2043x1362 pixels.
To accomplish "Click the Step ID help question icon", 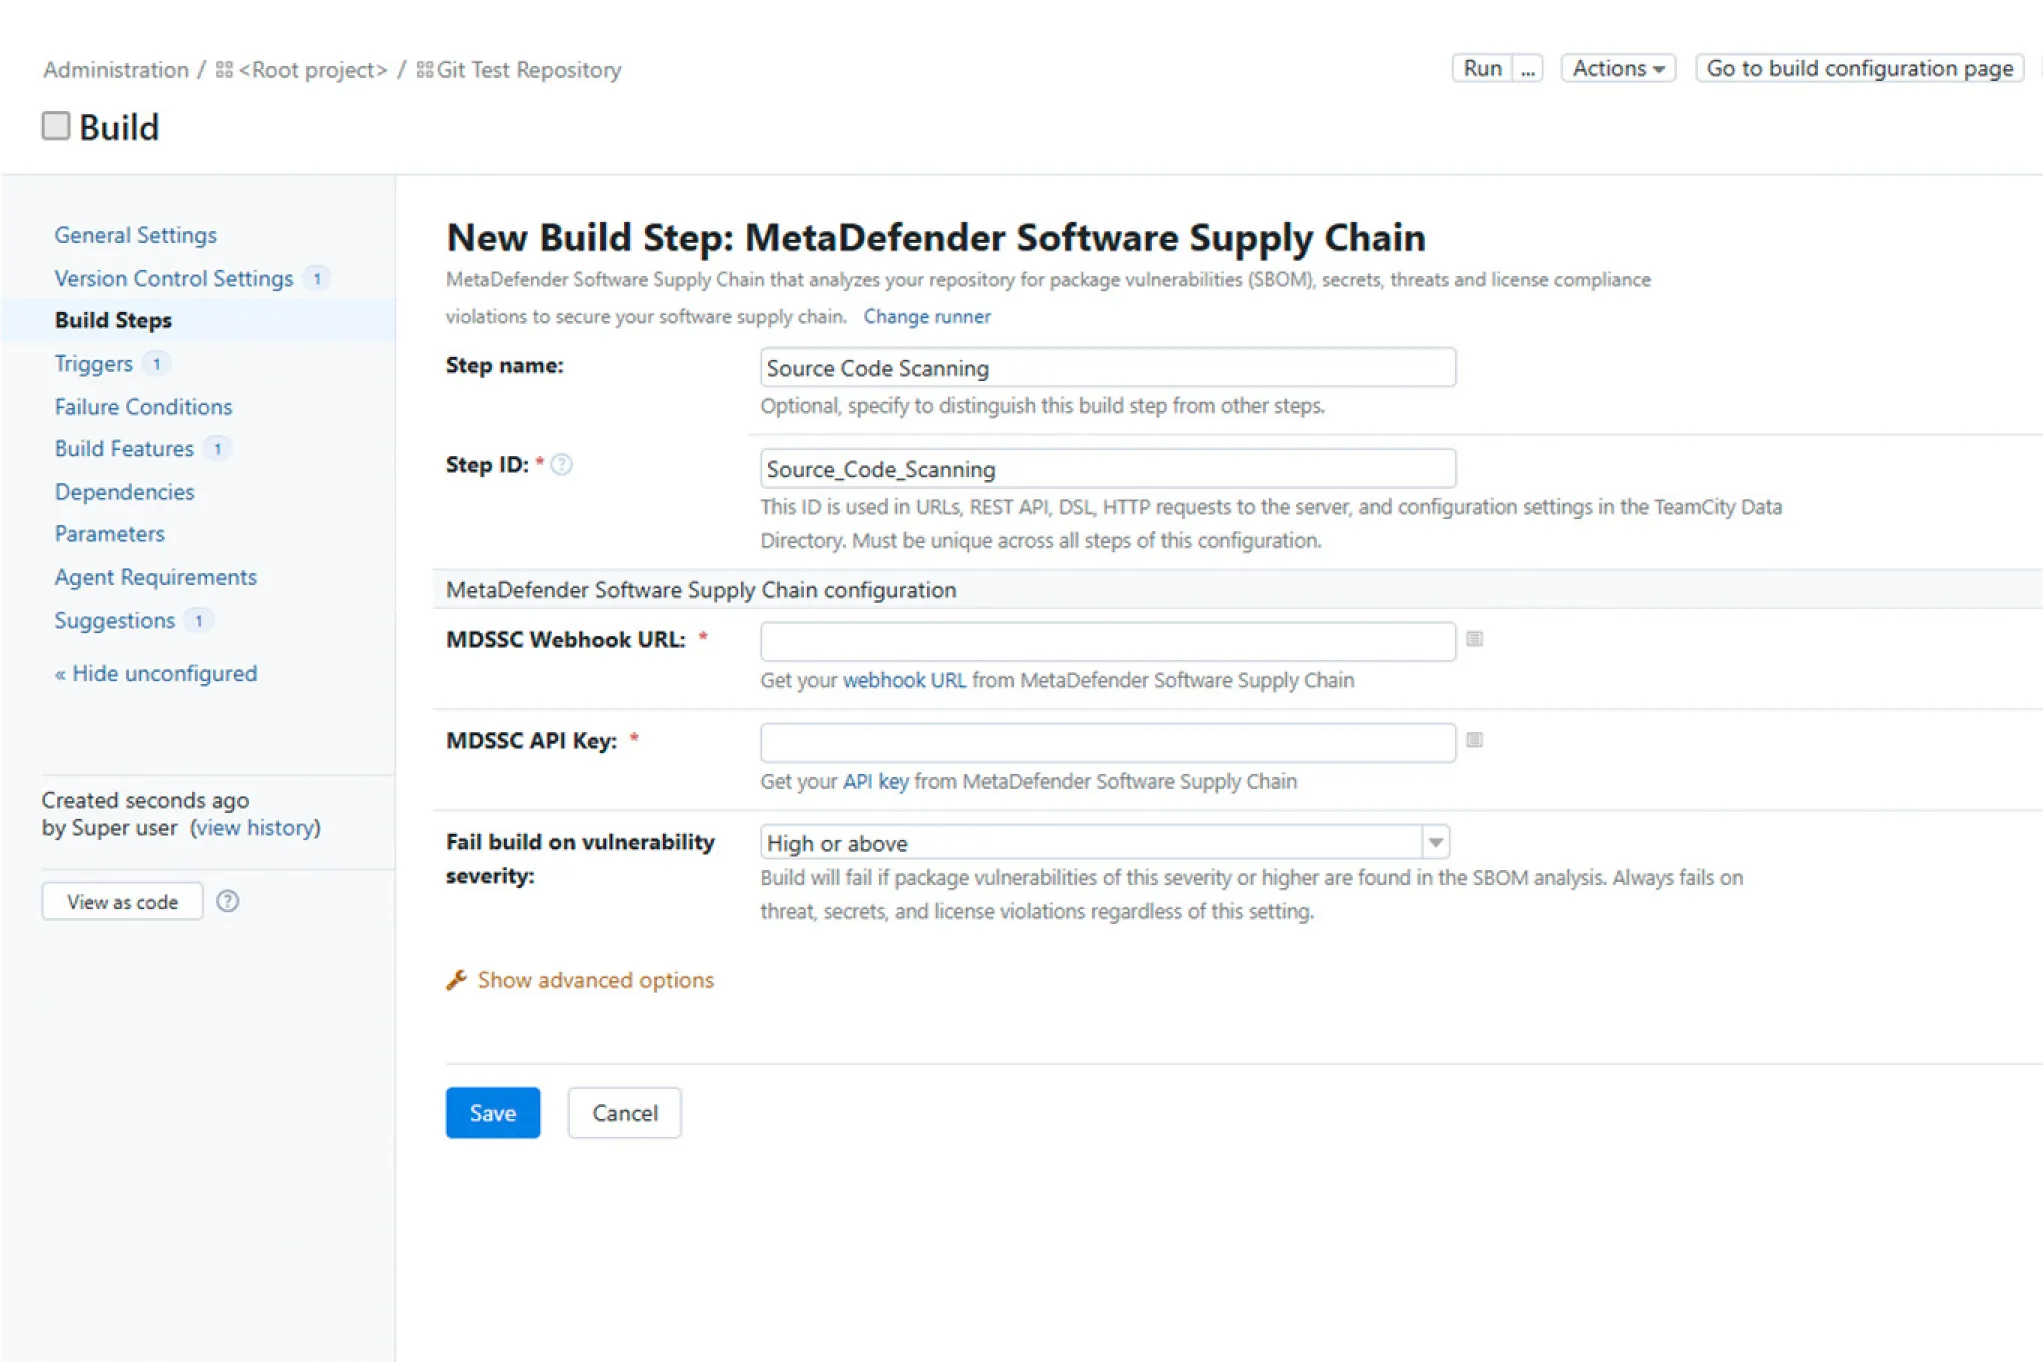I will coord(562,465).
